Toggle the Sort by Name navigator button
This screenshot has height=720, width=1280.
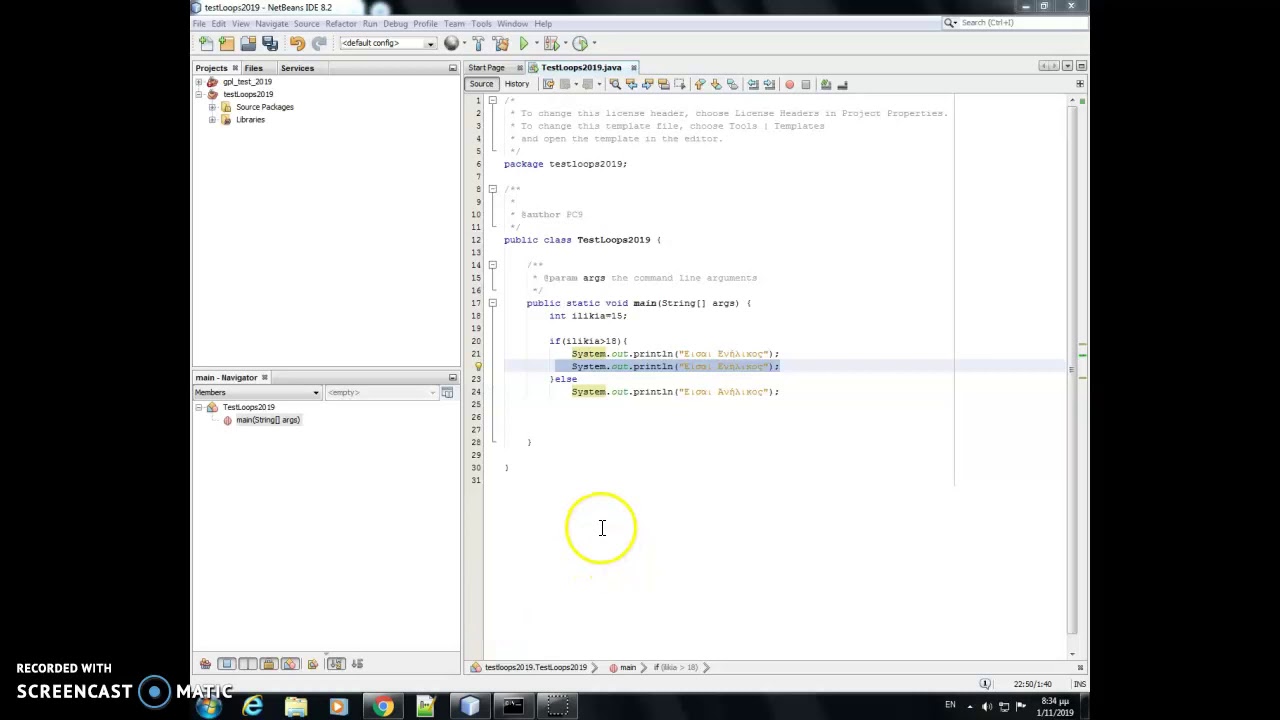tap(336, 664)
